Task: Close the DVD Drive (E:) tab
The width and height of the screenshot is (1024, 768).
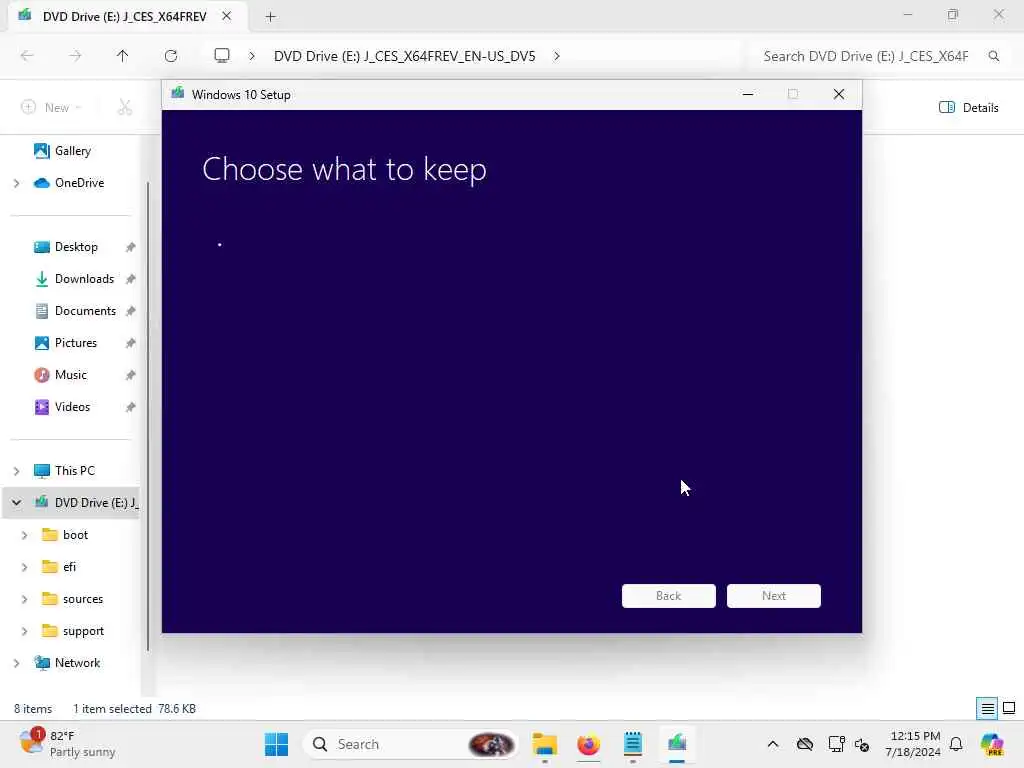Action: (226, 16)
